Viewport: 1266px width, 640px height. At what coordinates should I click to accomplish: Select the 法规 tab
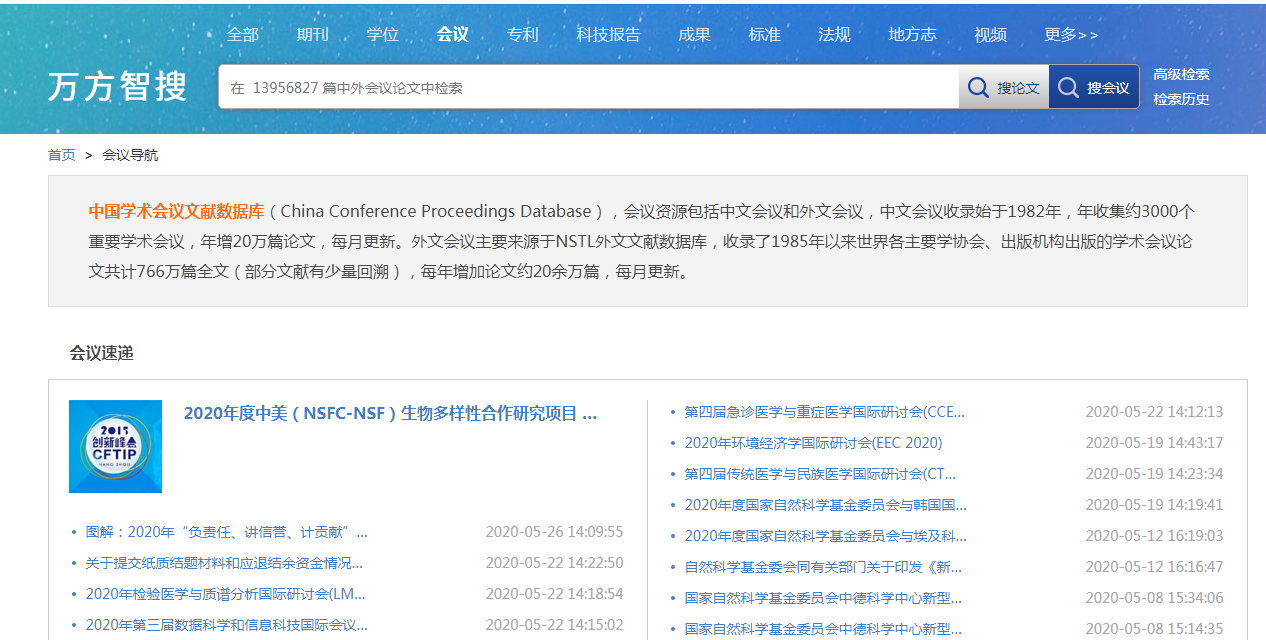click(x=835, y=34)
